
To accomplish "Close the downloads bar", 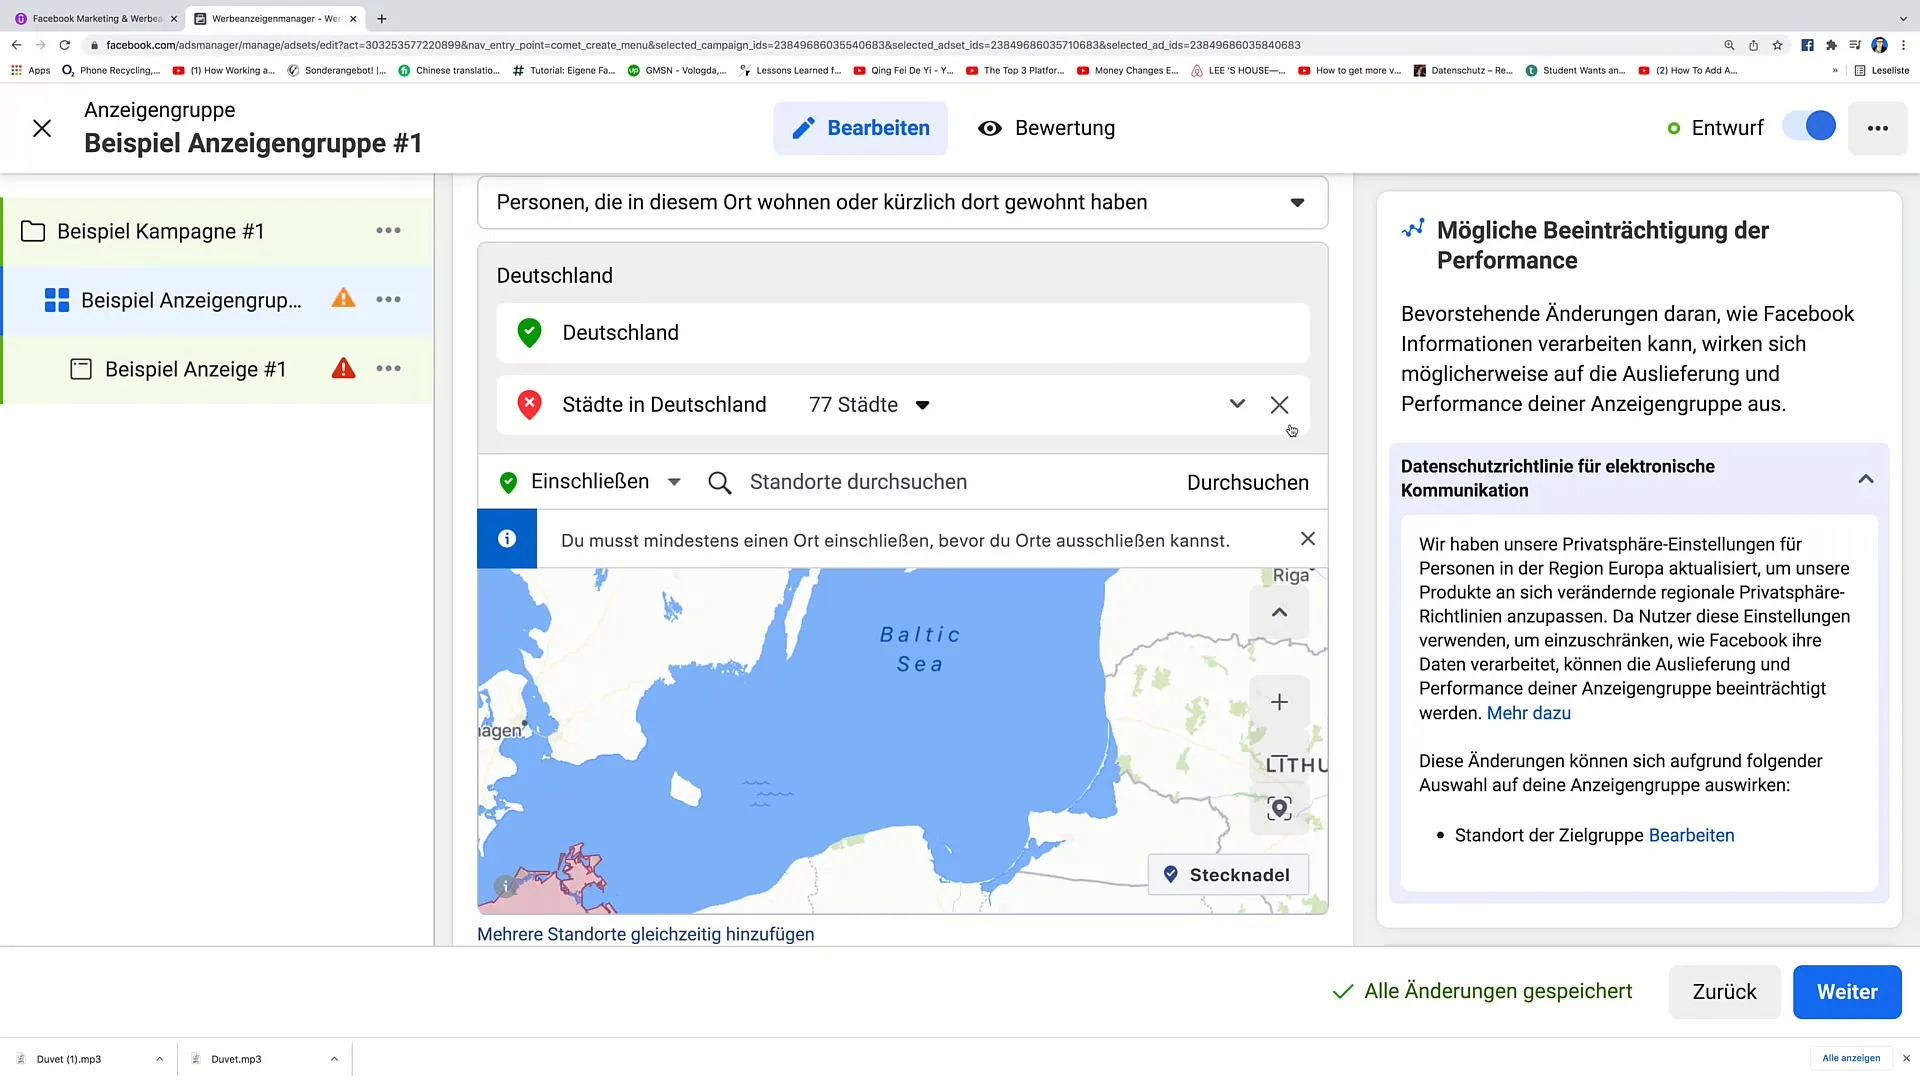I will 1906,1058.
